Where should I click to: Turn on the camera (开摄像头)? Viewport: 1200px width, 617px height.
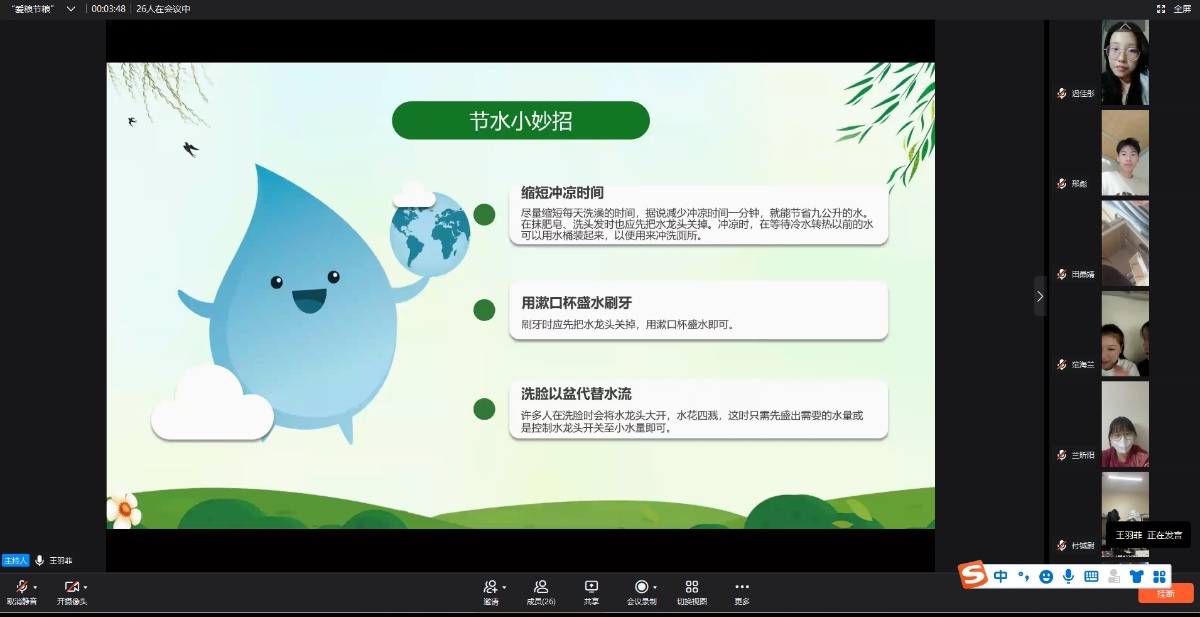pos(71,586)
